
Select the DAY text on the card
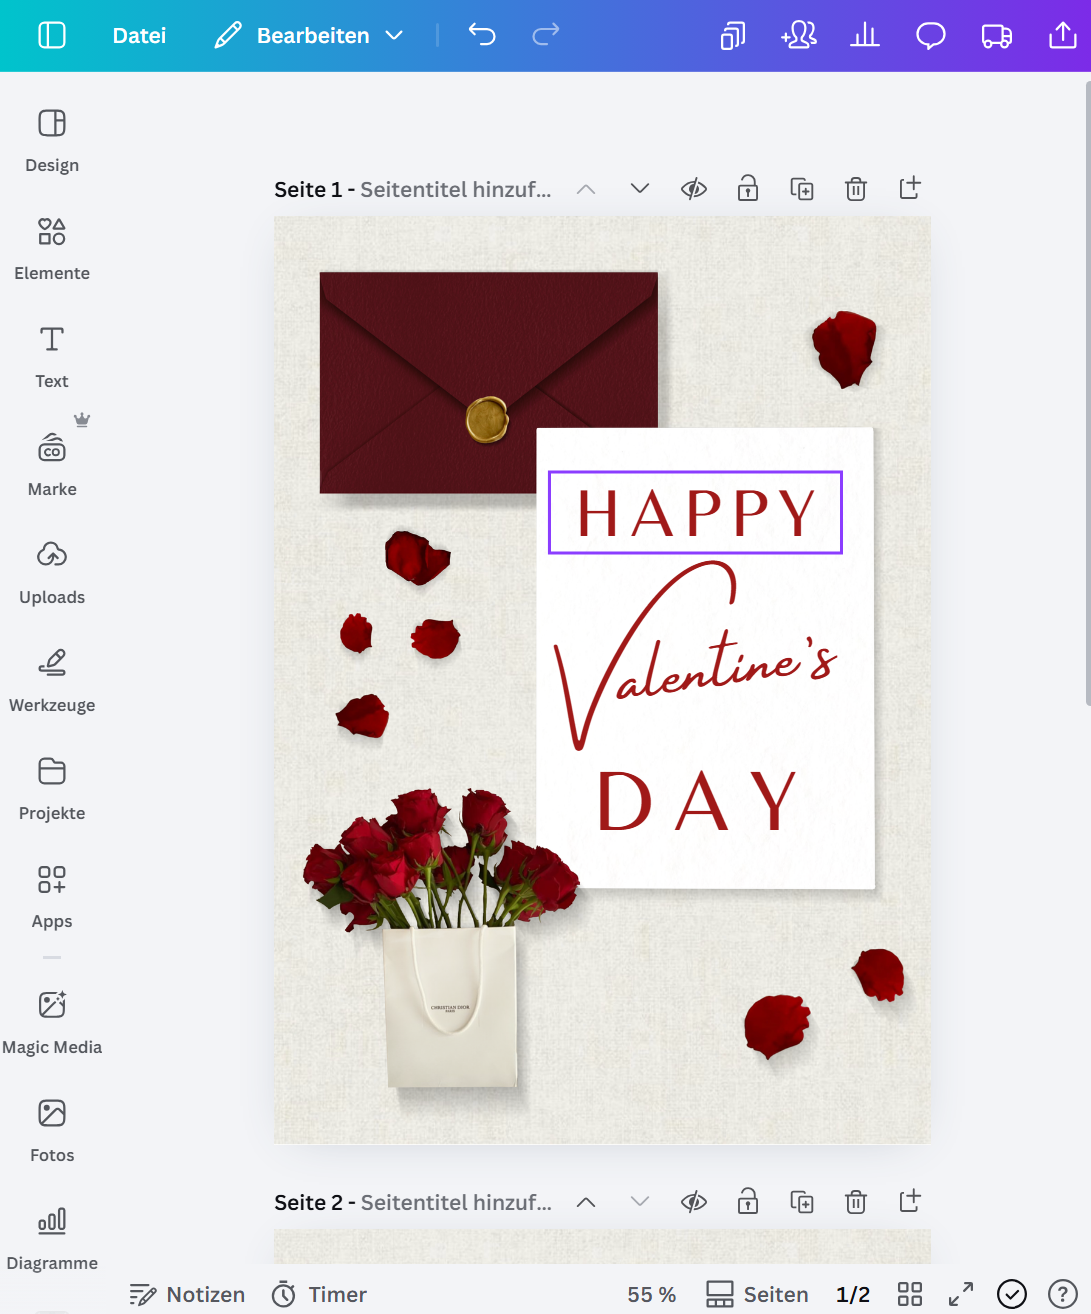point(697,801)
